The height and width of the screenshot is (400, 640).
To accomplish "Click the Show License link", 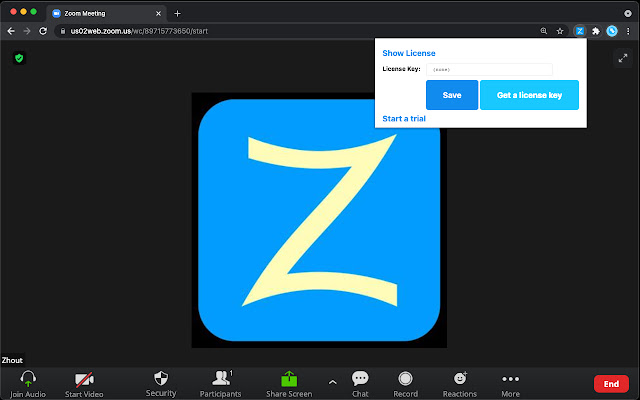I will click(x=409, y=53).
